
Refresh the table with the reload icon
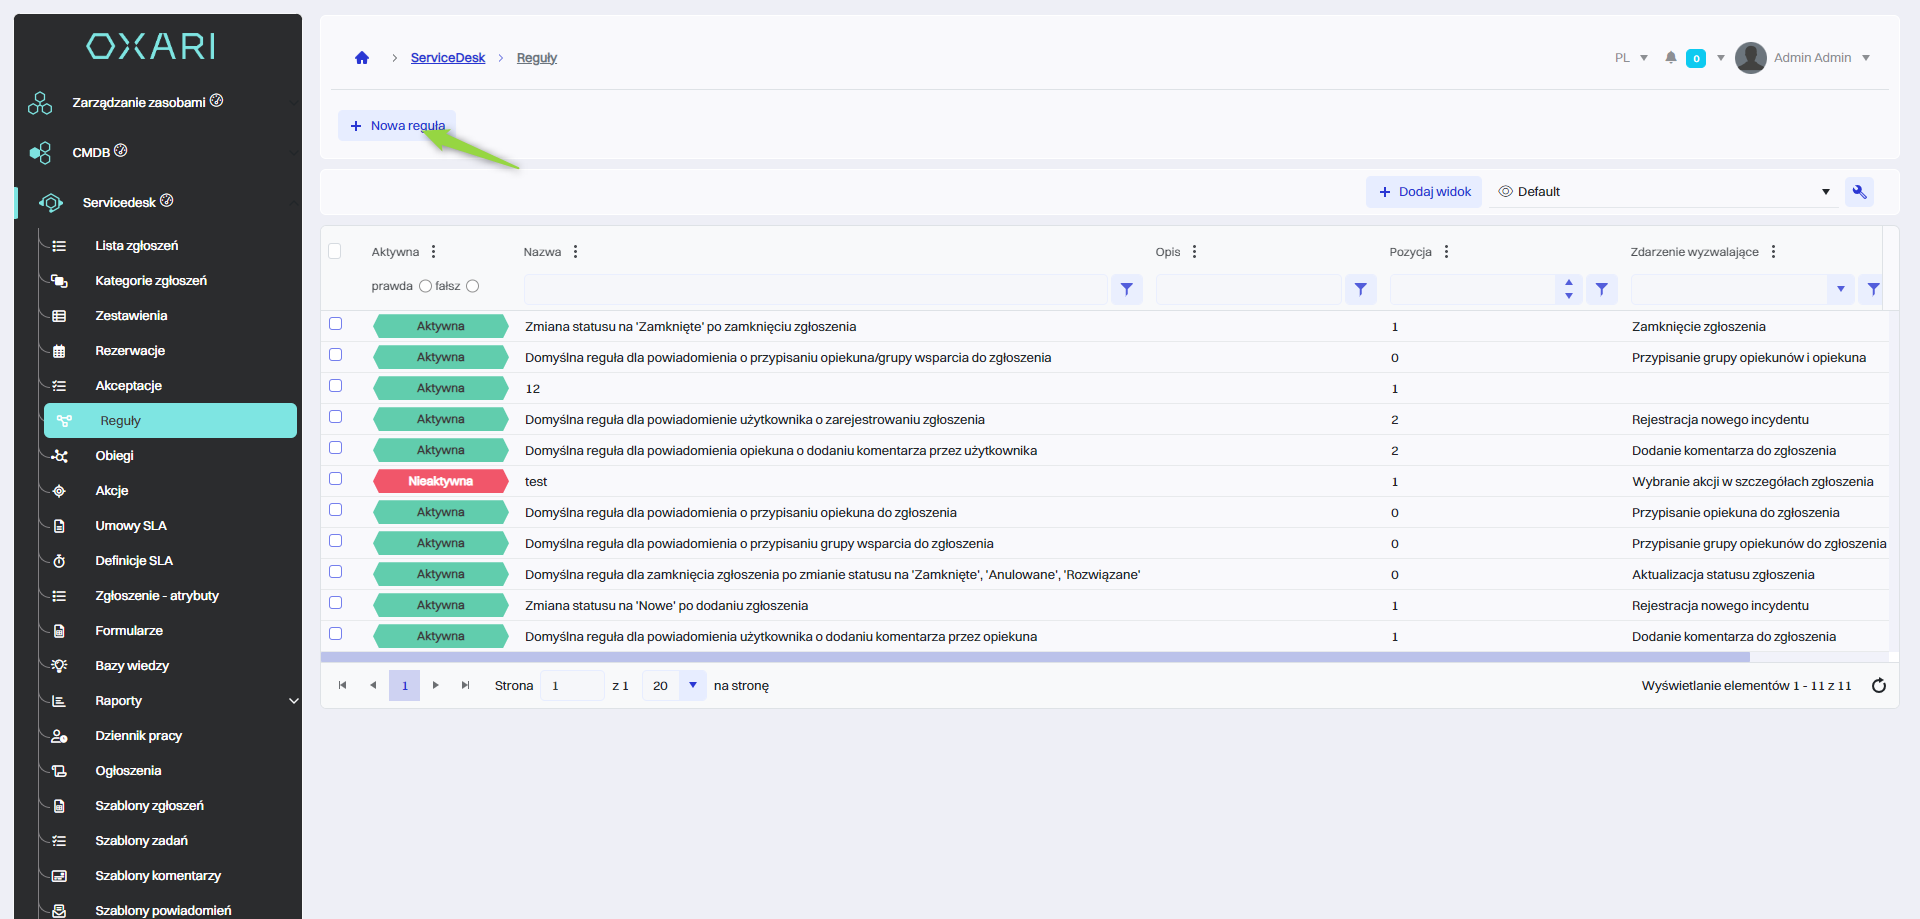point(1878,686)
